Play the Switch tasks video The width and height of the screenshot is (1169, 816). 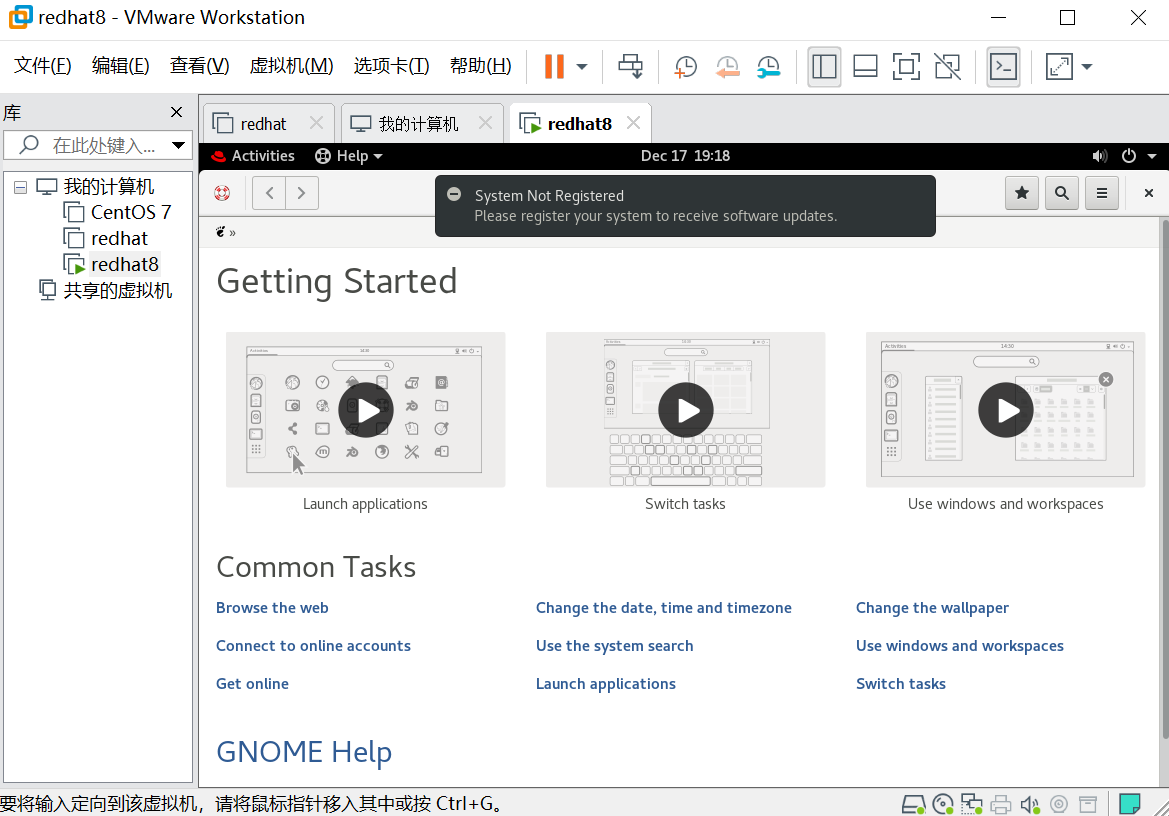pyautogui.click(x=685, y=410)
